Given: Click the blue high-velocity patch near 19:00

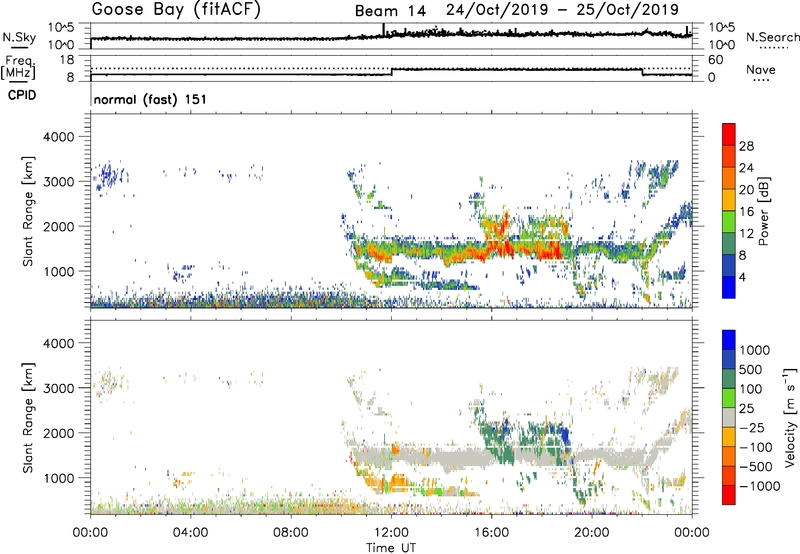Looking at the screenshot, I should [563, 435].
